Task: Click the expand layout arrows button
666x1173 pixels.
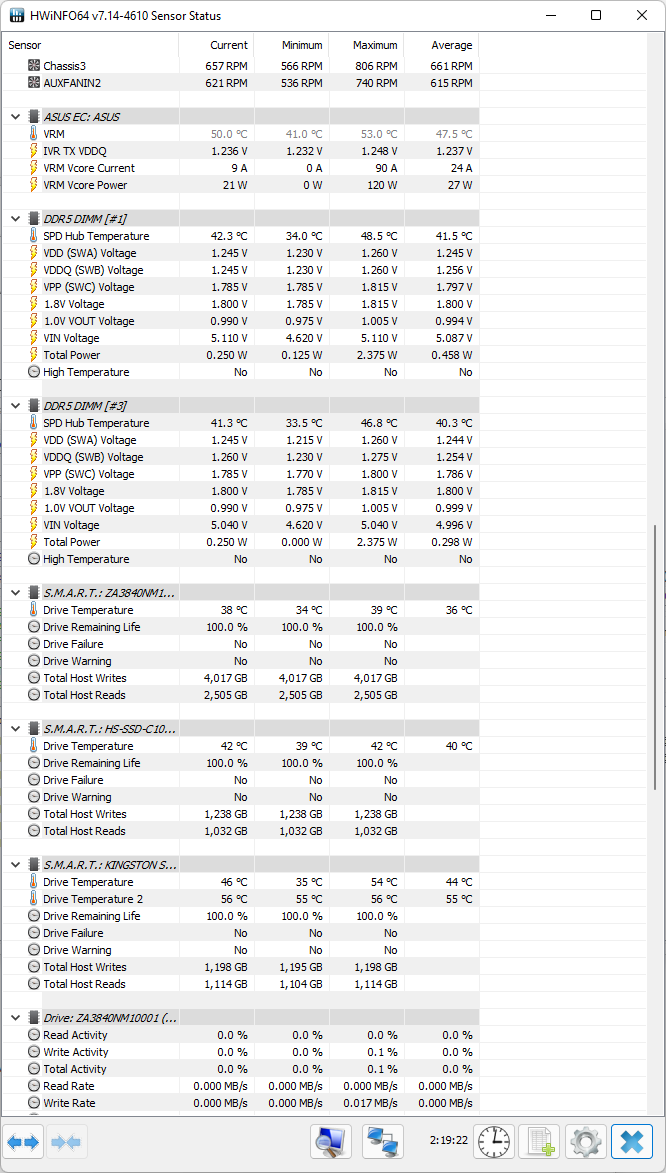Action: (23, 1142)
